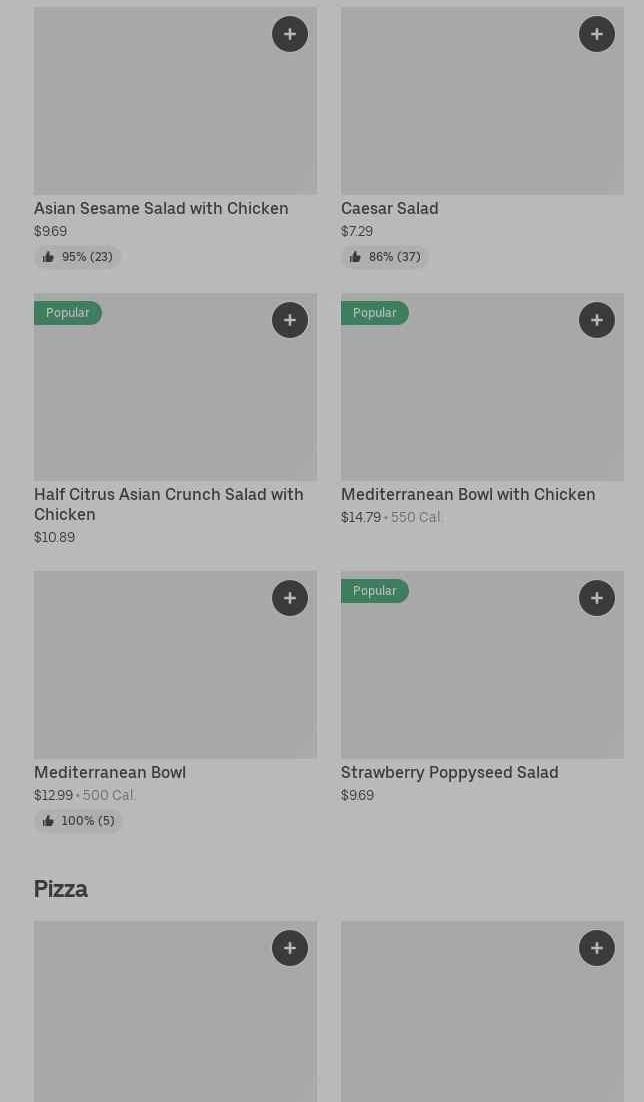Add first Pizza item plus icon
Image resolution: width=644 pixels, height=1102 pixels.
click(290, 948)
